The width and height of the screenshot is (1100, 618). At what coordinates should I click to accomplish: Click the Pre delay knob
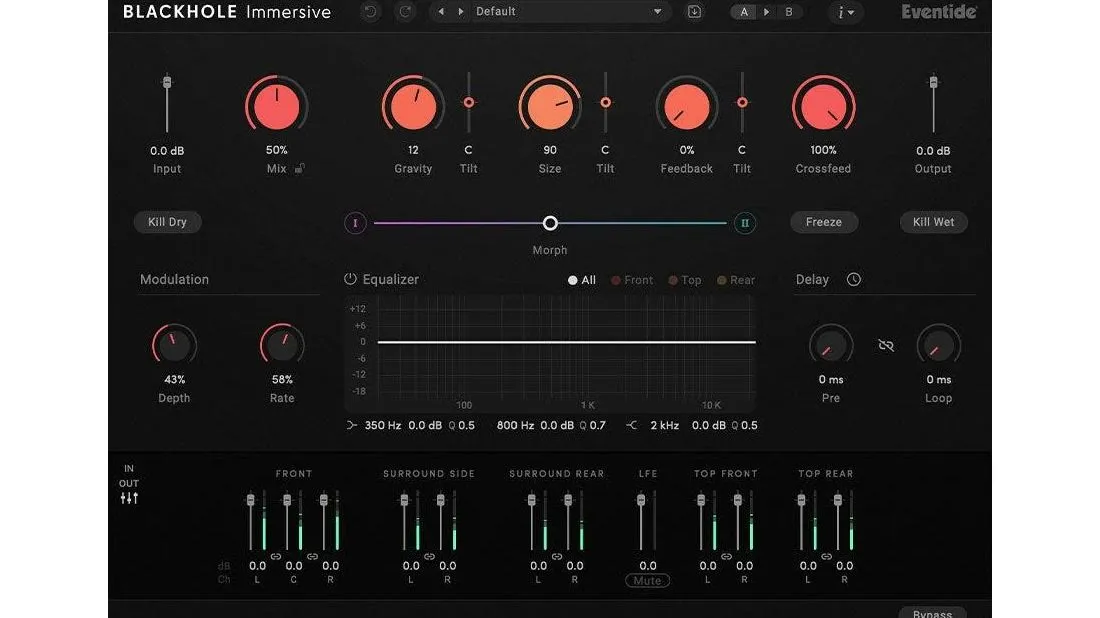point(831,346)
